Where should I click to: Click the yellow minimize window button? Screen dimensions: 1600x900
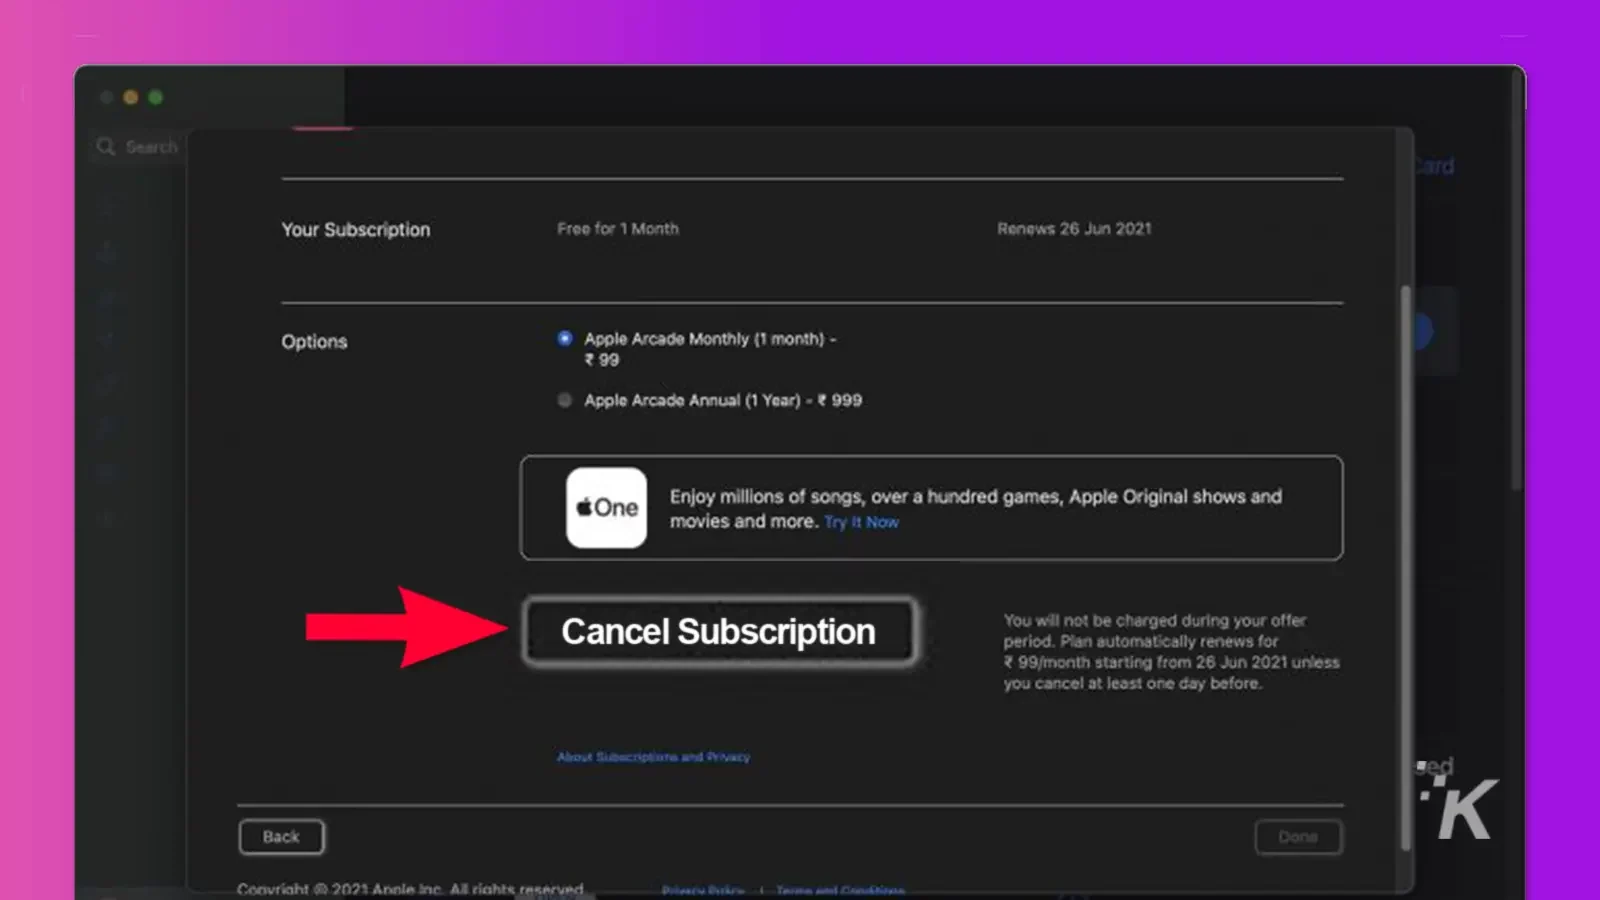pos(130,97)
